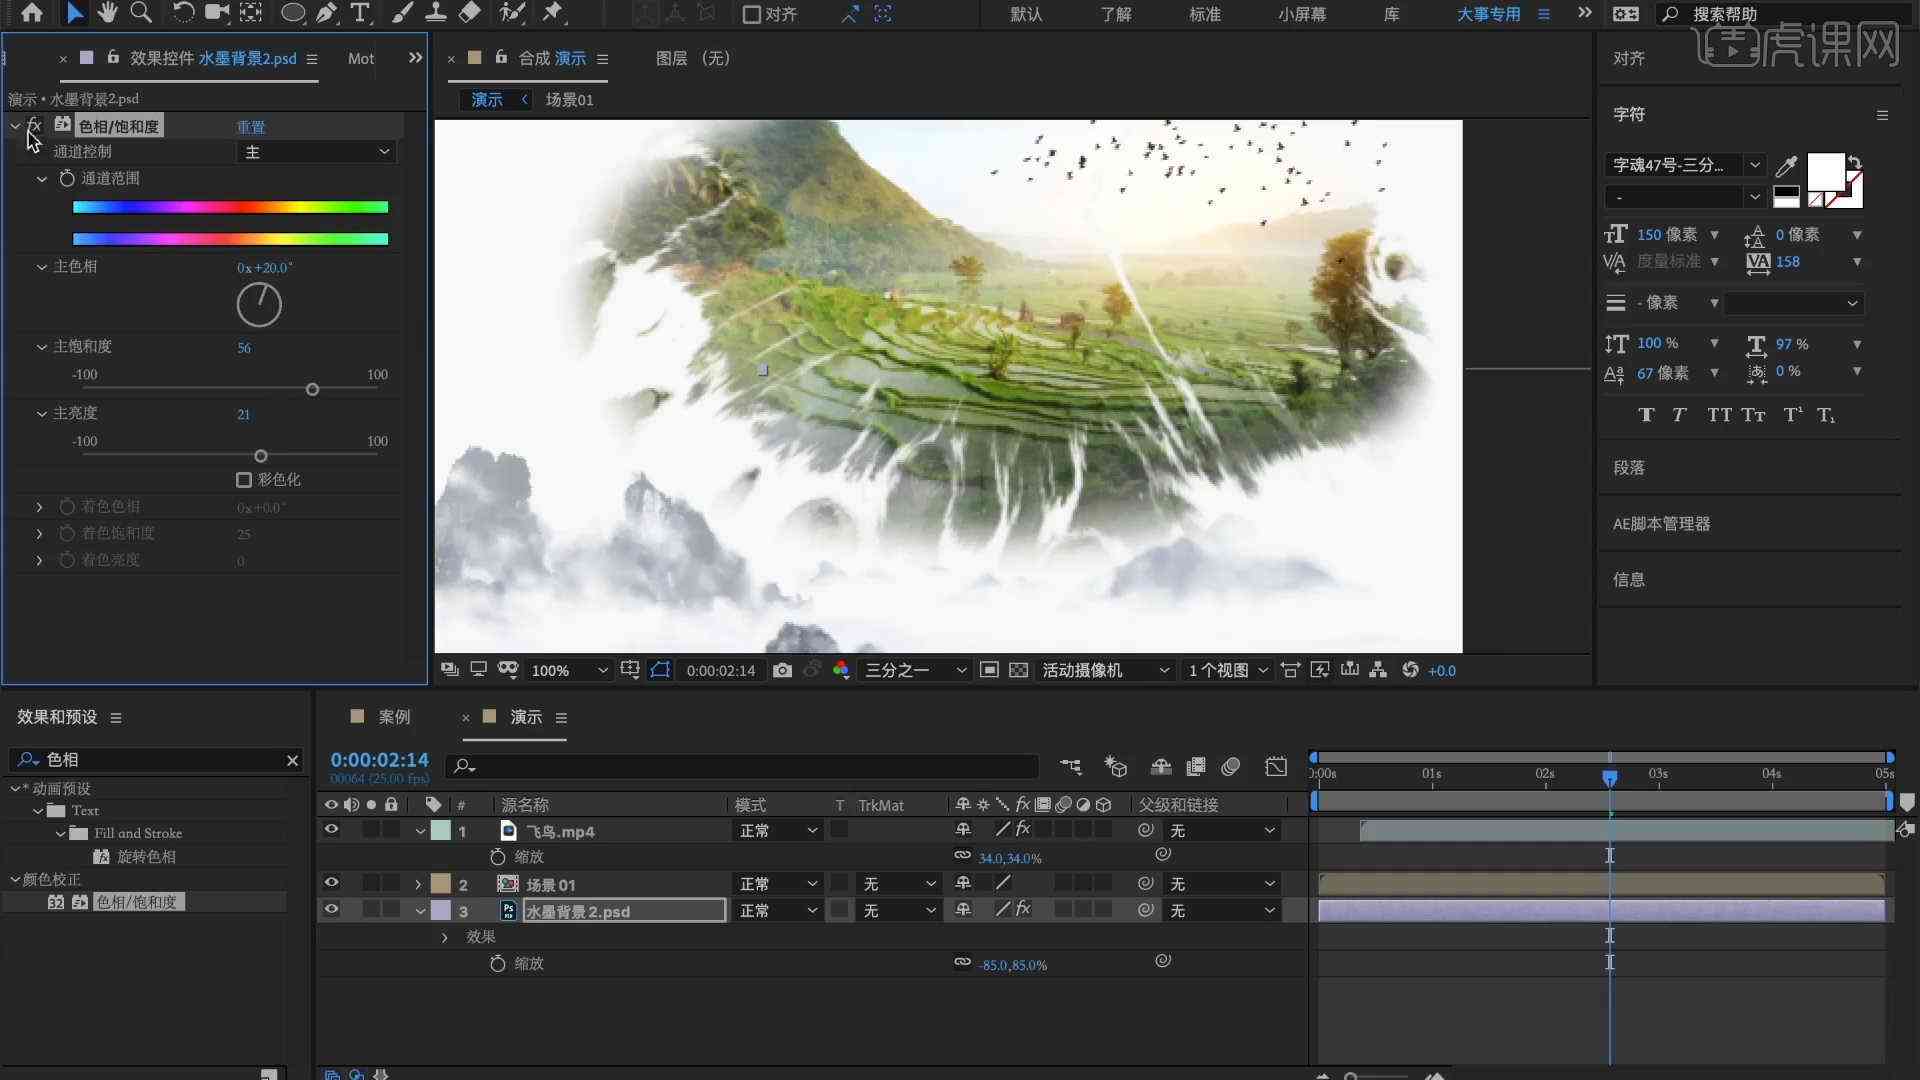Viewport: 1920px width, 1080px height.
Task: Select the Zoom magnifier tool
Action: 141,13
